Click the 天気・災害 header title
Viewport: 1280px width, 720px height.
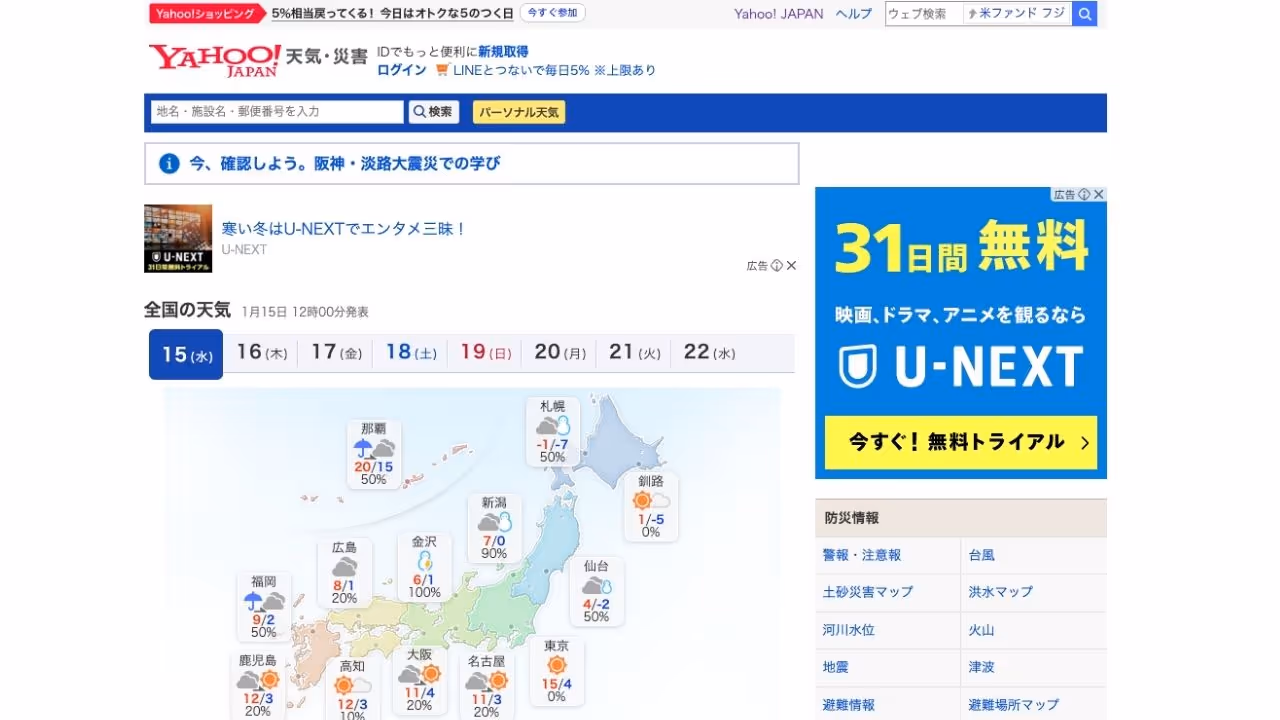coord(327,57)
